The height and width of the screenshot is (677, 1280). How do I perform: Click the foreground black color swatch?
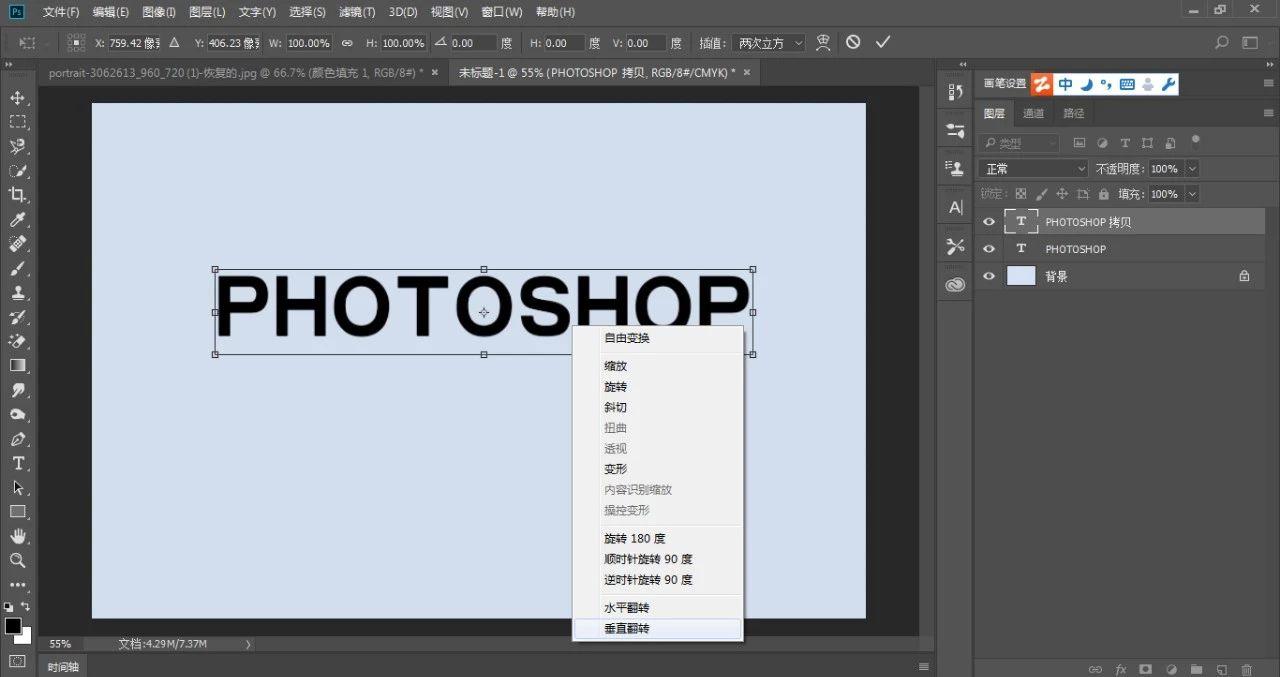pos(13,626)
